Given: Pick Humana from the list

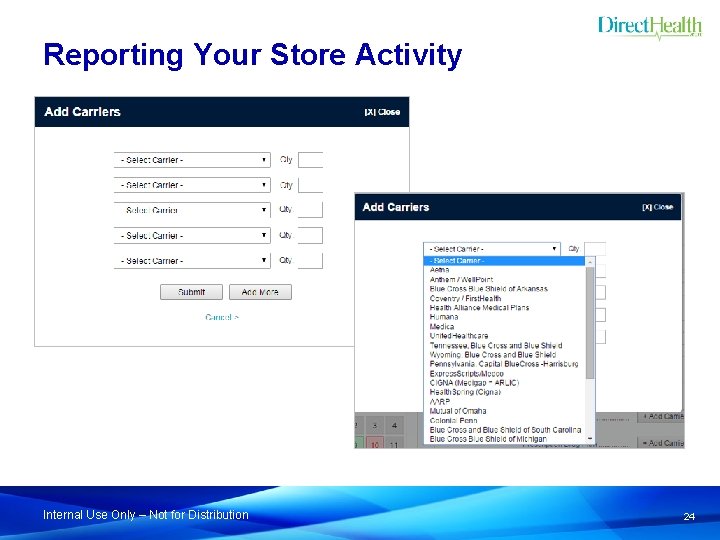Looking at the screenshot, I should tap(504, 317).
